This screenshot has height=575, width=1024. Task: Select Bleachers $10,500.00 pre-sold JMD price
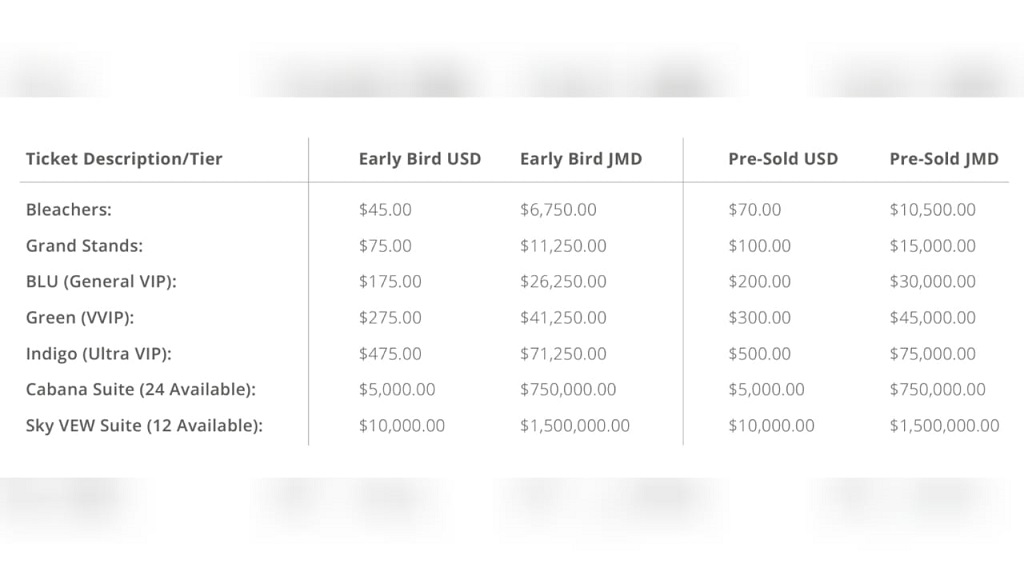933,210
